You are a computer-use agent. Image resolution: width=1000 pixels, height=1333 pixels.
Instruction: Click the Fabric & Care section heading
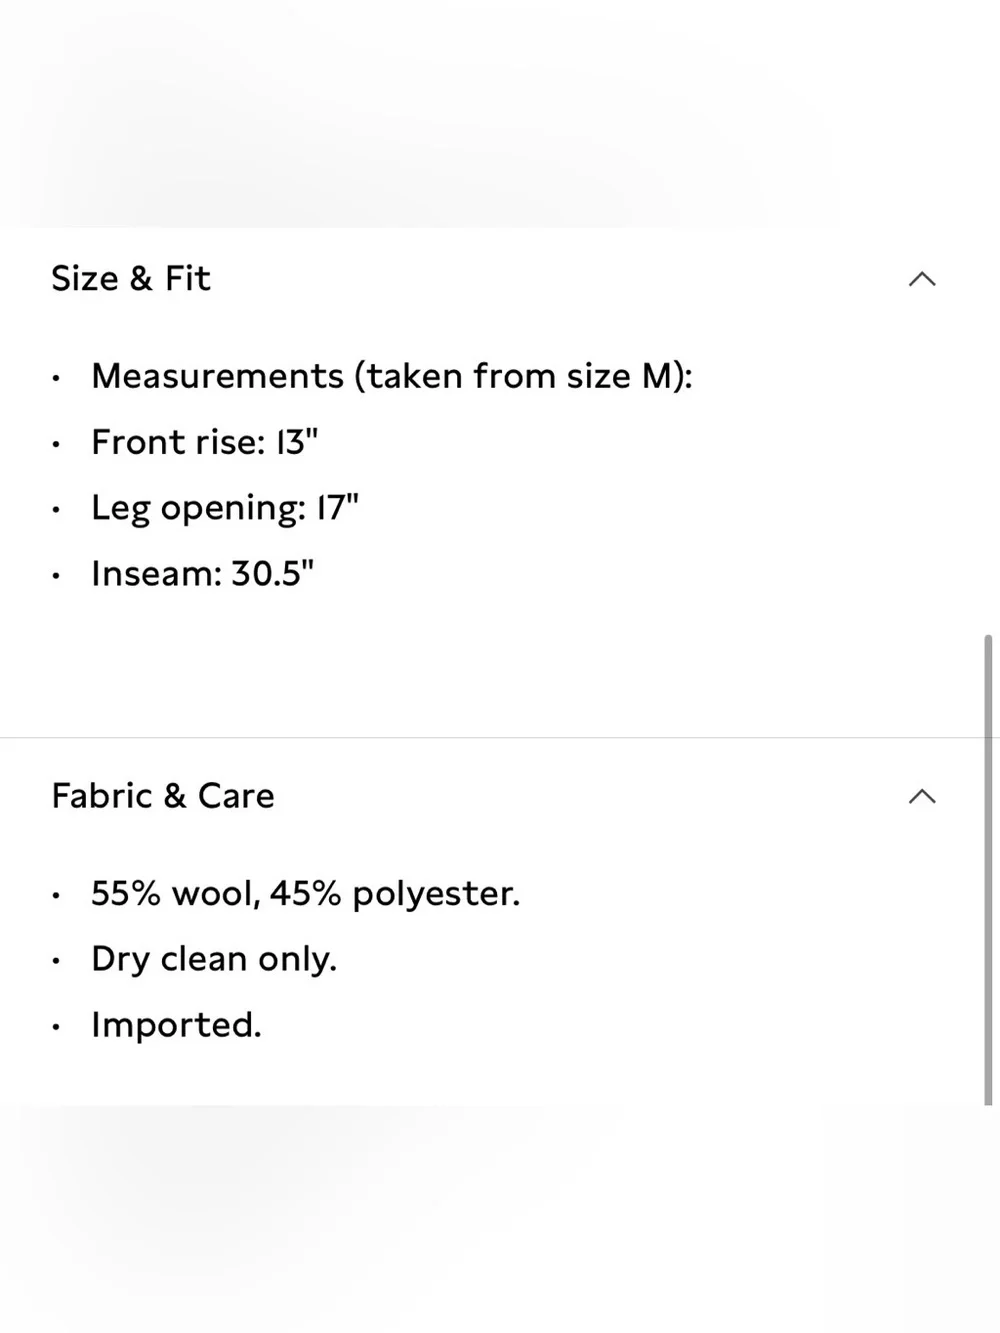tap(163, 796)
